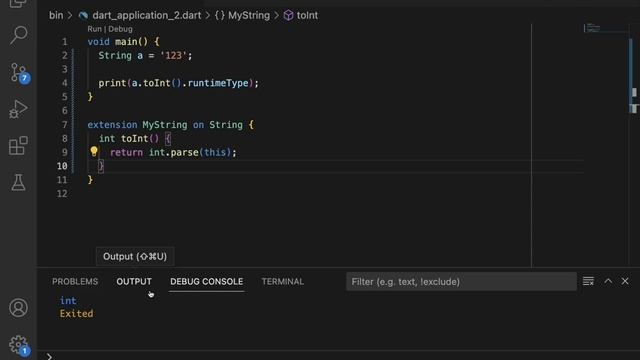The image size is (640, 360).
Task: Open the Testing flask view
Action: 19,182
